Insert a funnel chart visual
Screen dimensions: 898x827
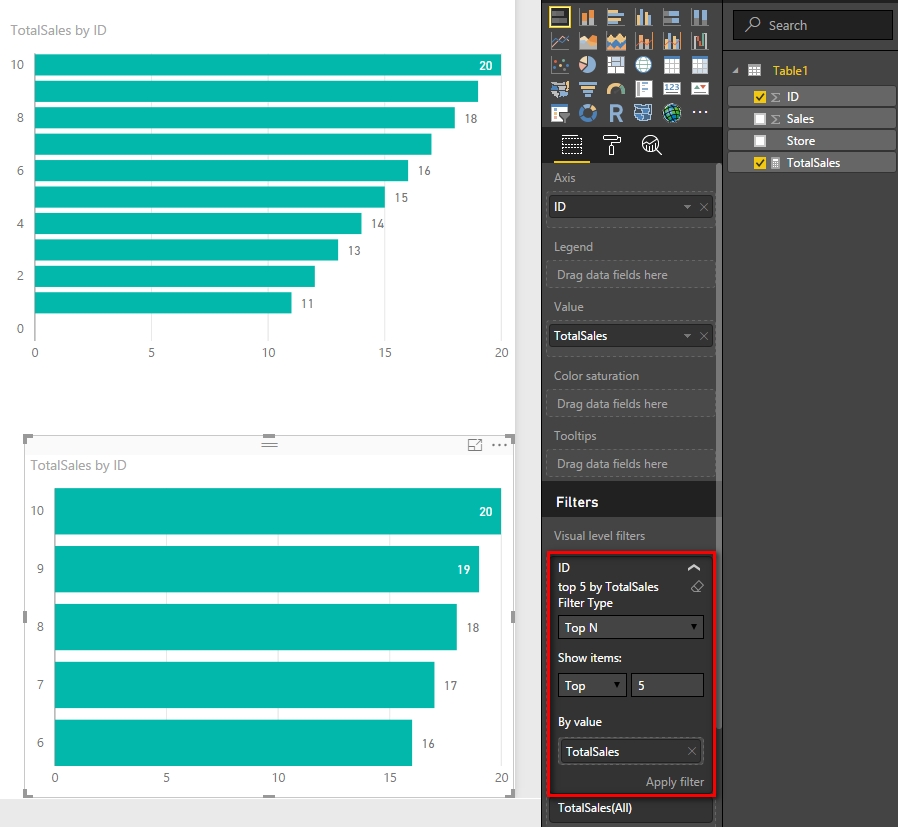pyautogui.click(x=588, y=89)
